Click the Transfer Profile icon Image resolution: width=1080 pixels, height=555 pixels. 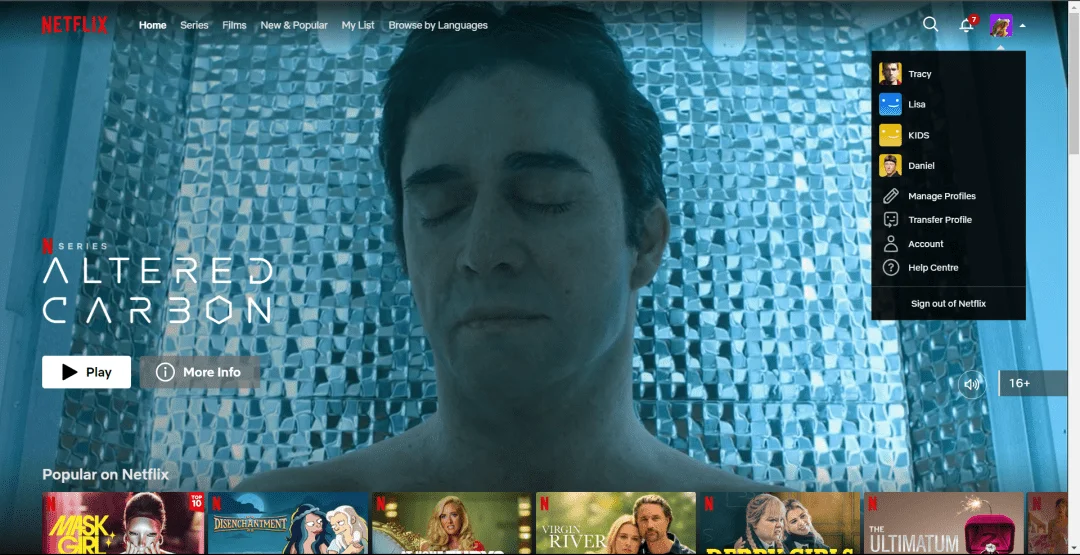coord(891,220)
